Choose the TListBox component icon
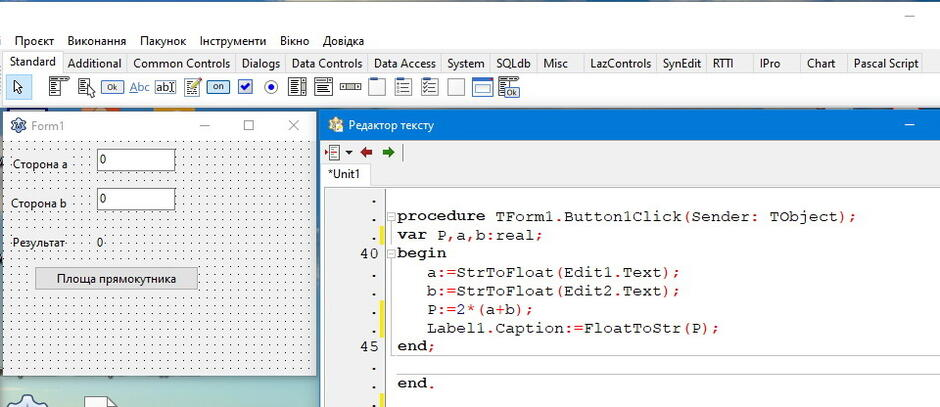 coord(297,87)
